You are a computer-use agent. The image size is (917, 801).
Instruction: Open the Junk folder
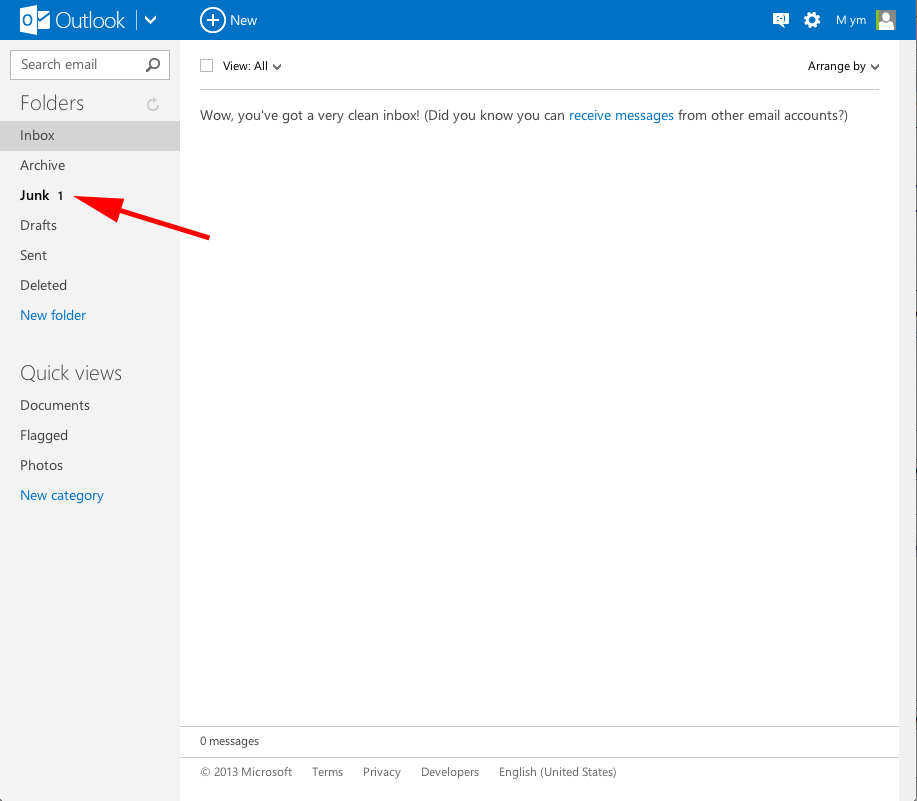click(x=35, y=195)
